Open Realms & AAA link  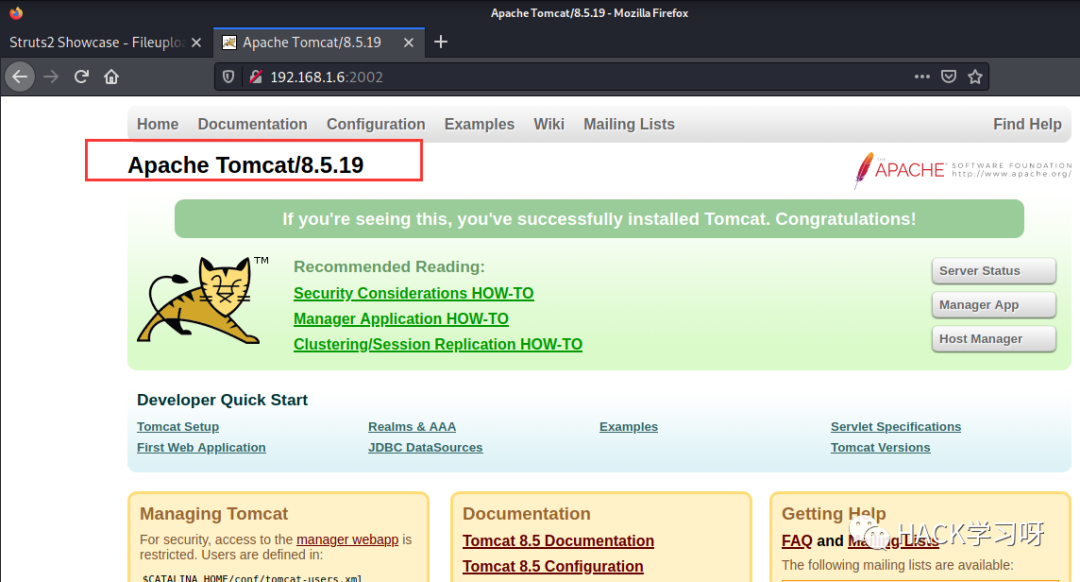(x=412, y=426)
